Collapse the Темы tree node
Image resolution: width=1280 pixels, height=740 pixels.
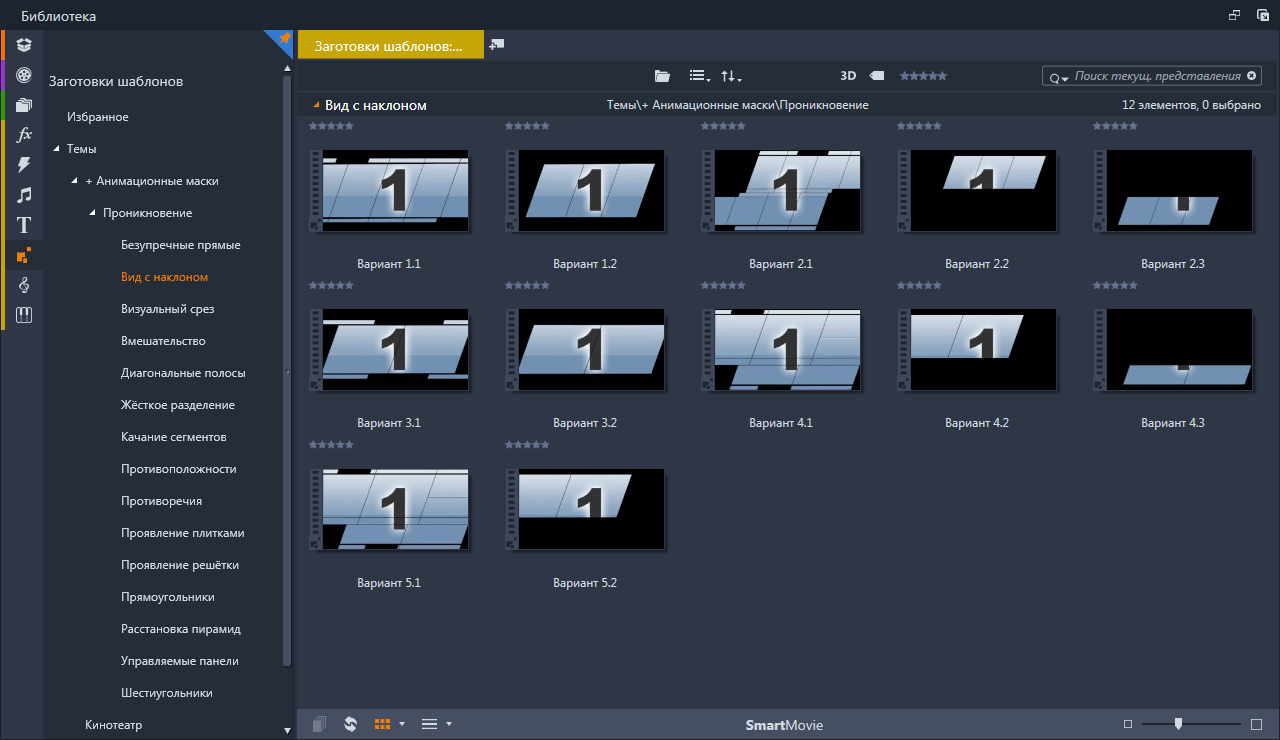click(56, 149)
